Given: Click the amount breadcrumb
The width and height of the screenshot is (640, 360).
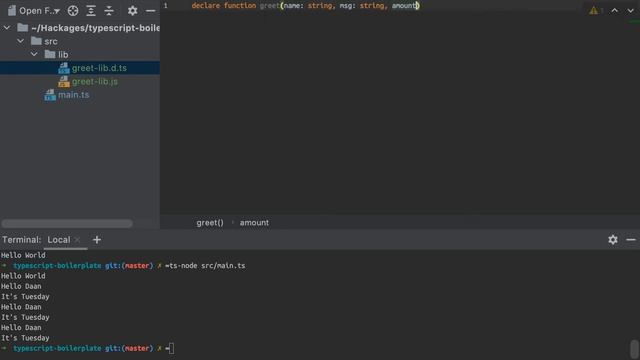Looking at the screenshot, I should [x=254, y=222].
